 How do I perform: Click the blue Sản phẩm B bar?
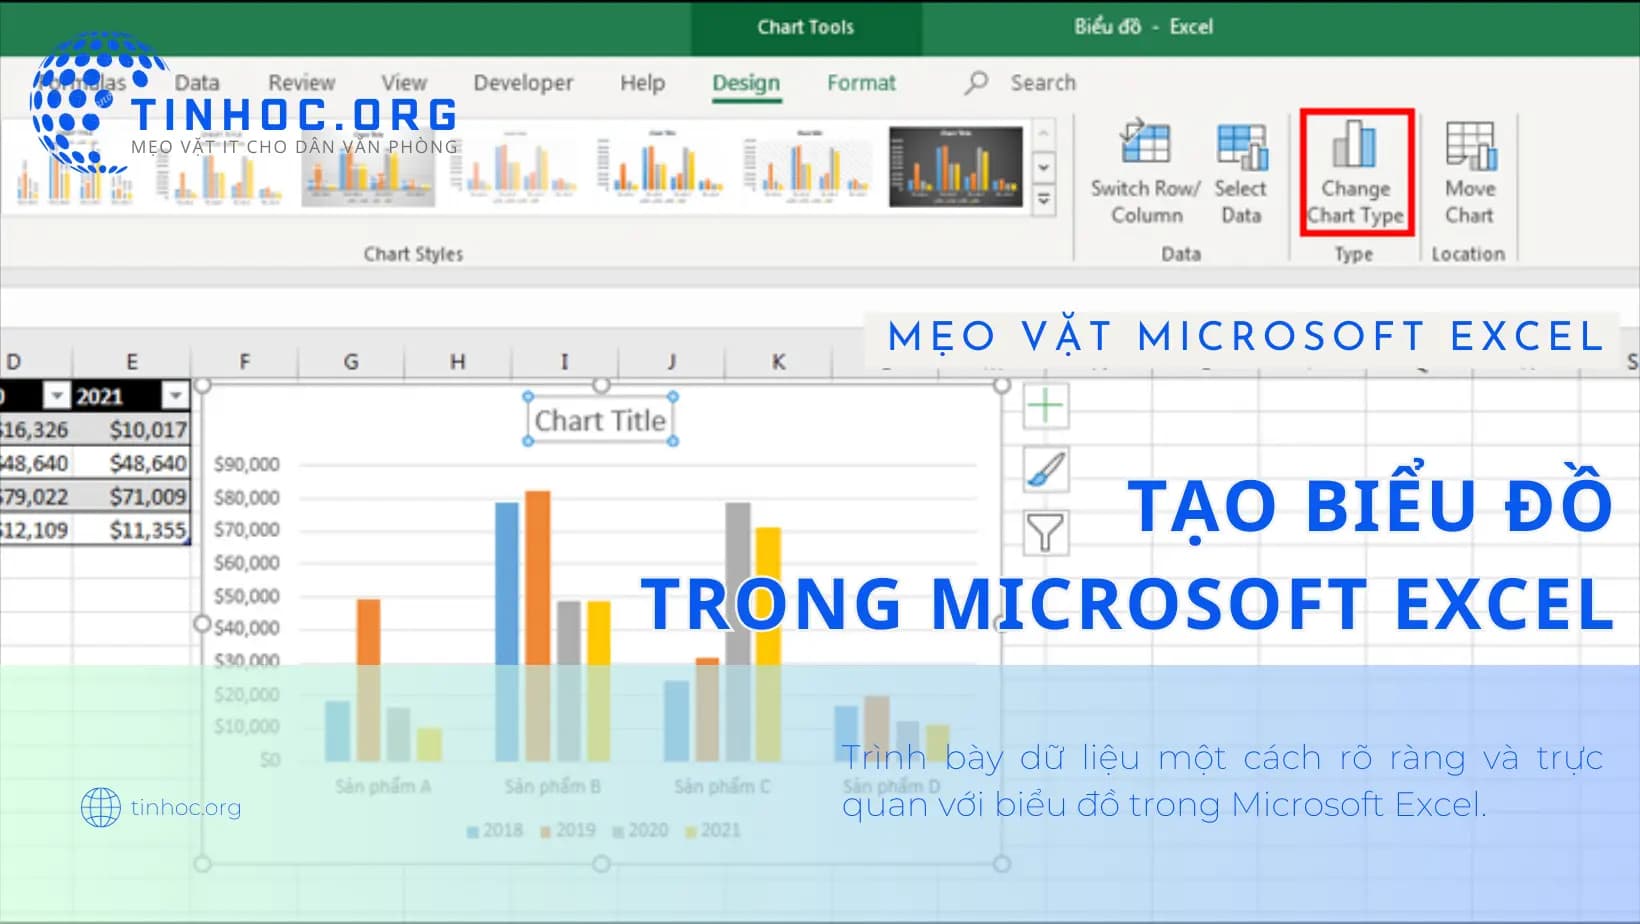507,632
